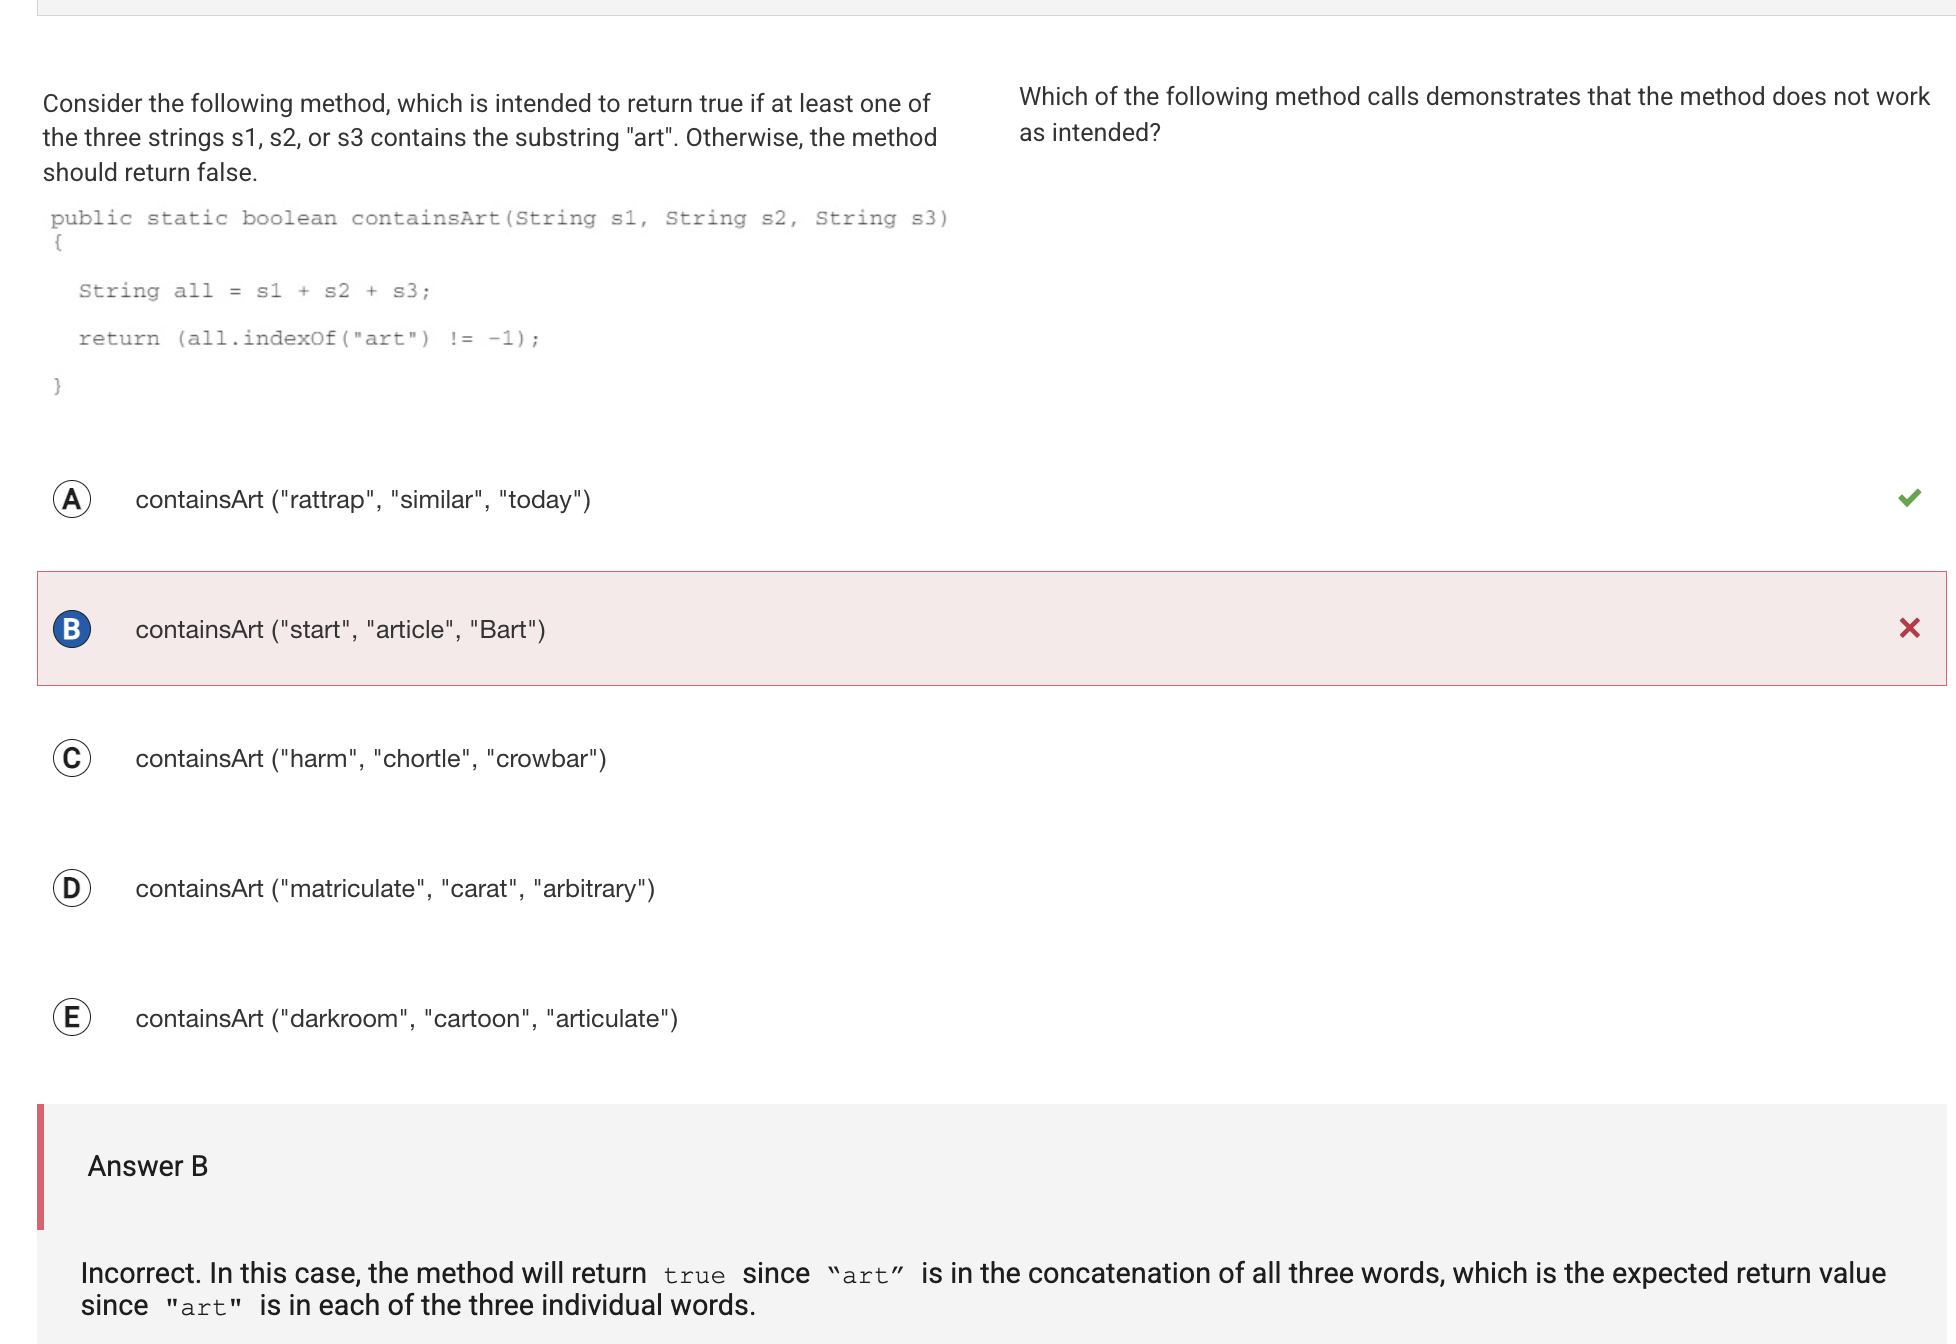Select answer choice A radio button

[x=72, y=499]
